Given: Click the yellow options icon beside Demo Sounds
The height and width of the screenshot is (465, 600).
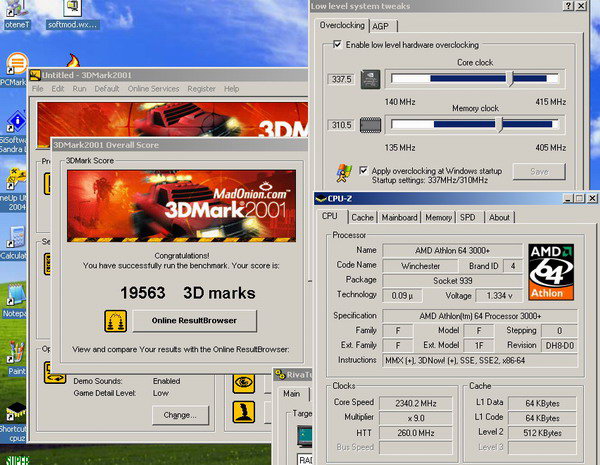Looking at the screenshot, I should (55, 372).
